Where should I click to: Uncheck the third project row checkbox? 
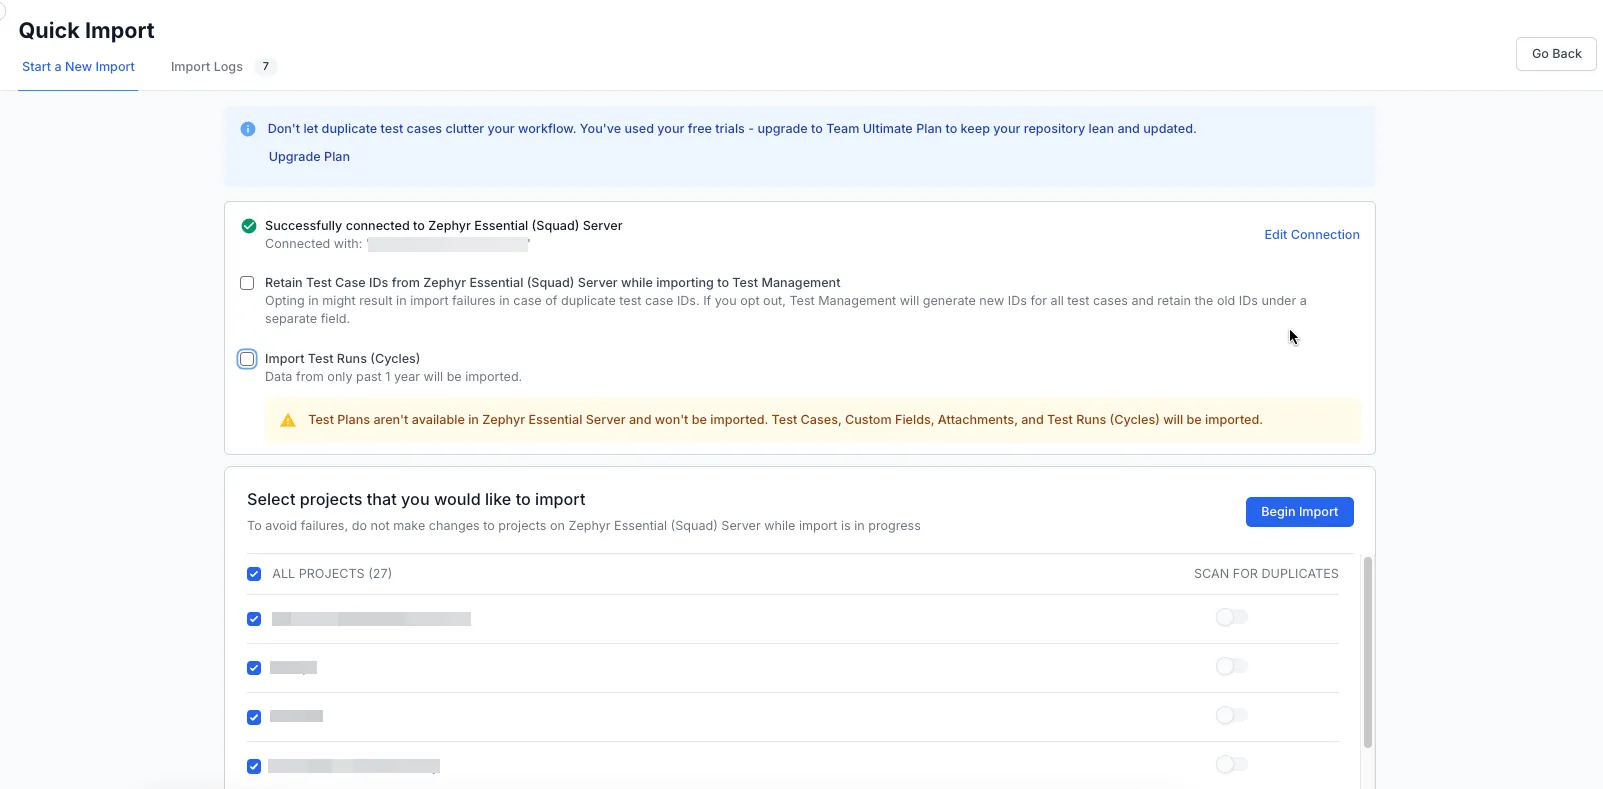[254, 717]
